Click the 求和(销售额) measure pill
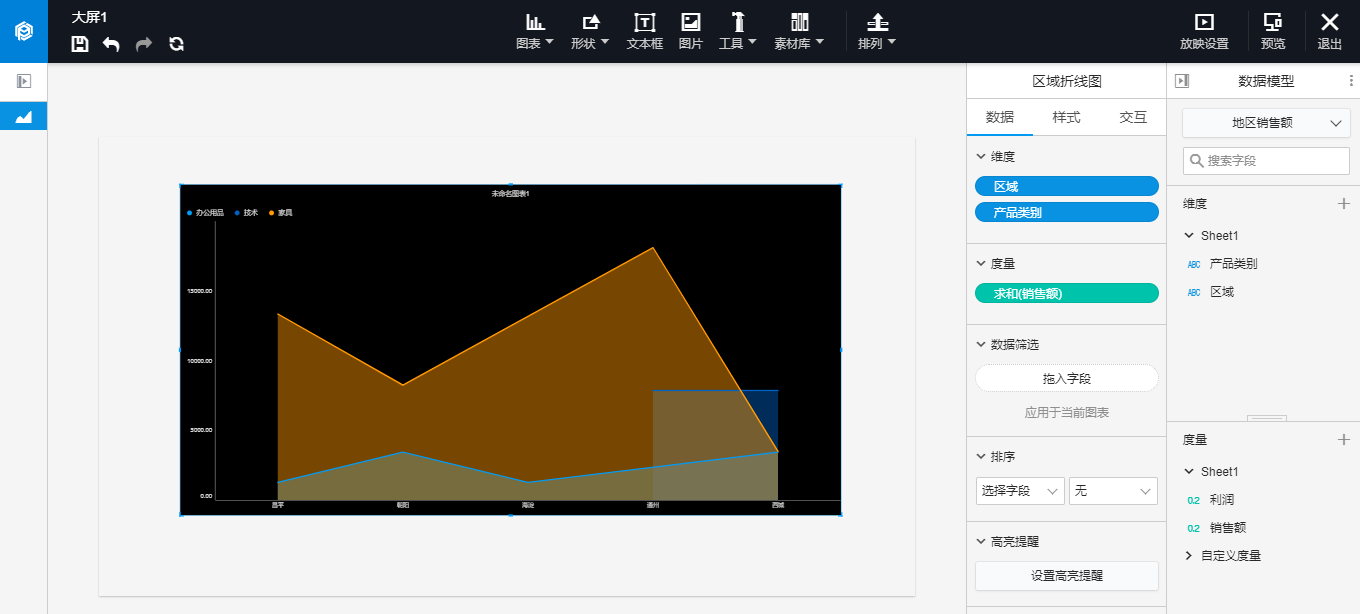This screenshot has height=614, width=1360. (x=1066, y=293)
